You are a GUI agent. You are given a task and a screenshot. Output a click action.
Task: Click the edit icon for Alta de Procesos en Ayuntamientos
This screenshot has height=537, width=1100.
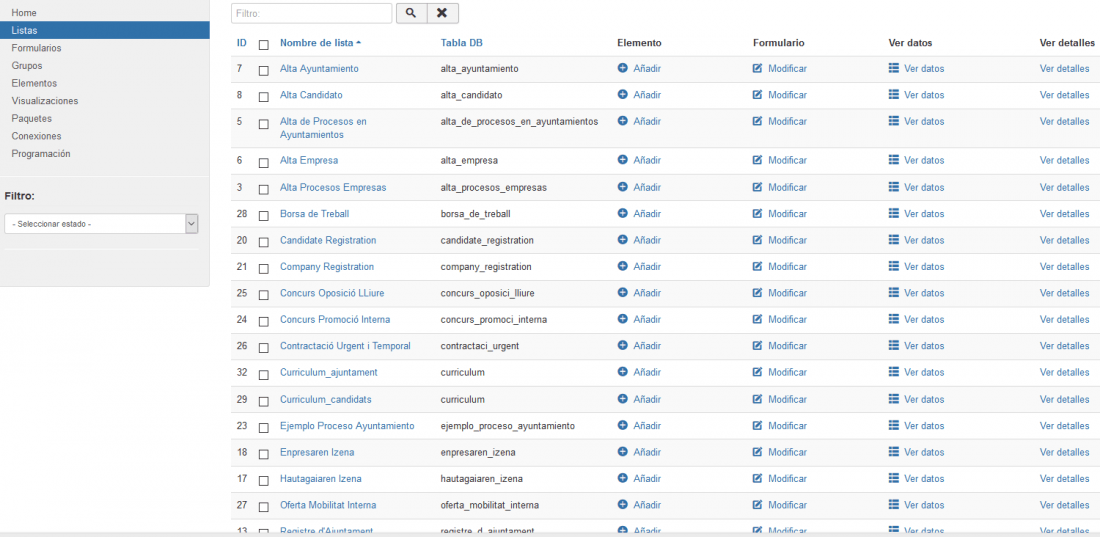(x=758, y=121)
